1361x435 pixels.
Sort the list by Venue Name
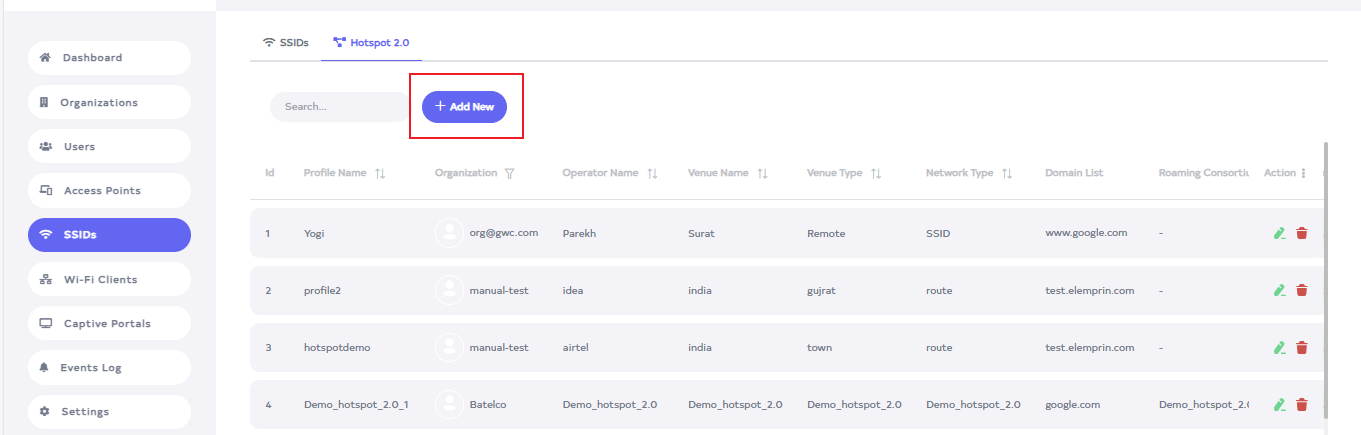click(762, 173)
